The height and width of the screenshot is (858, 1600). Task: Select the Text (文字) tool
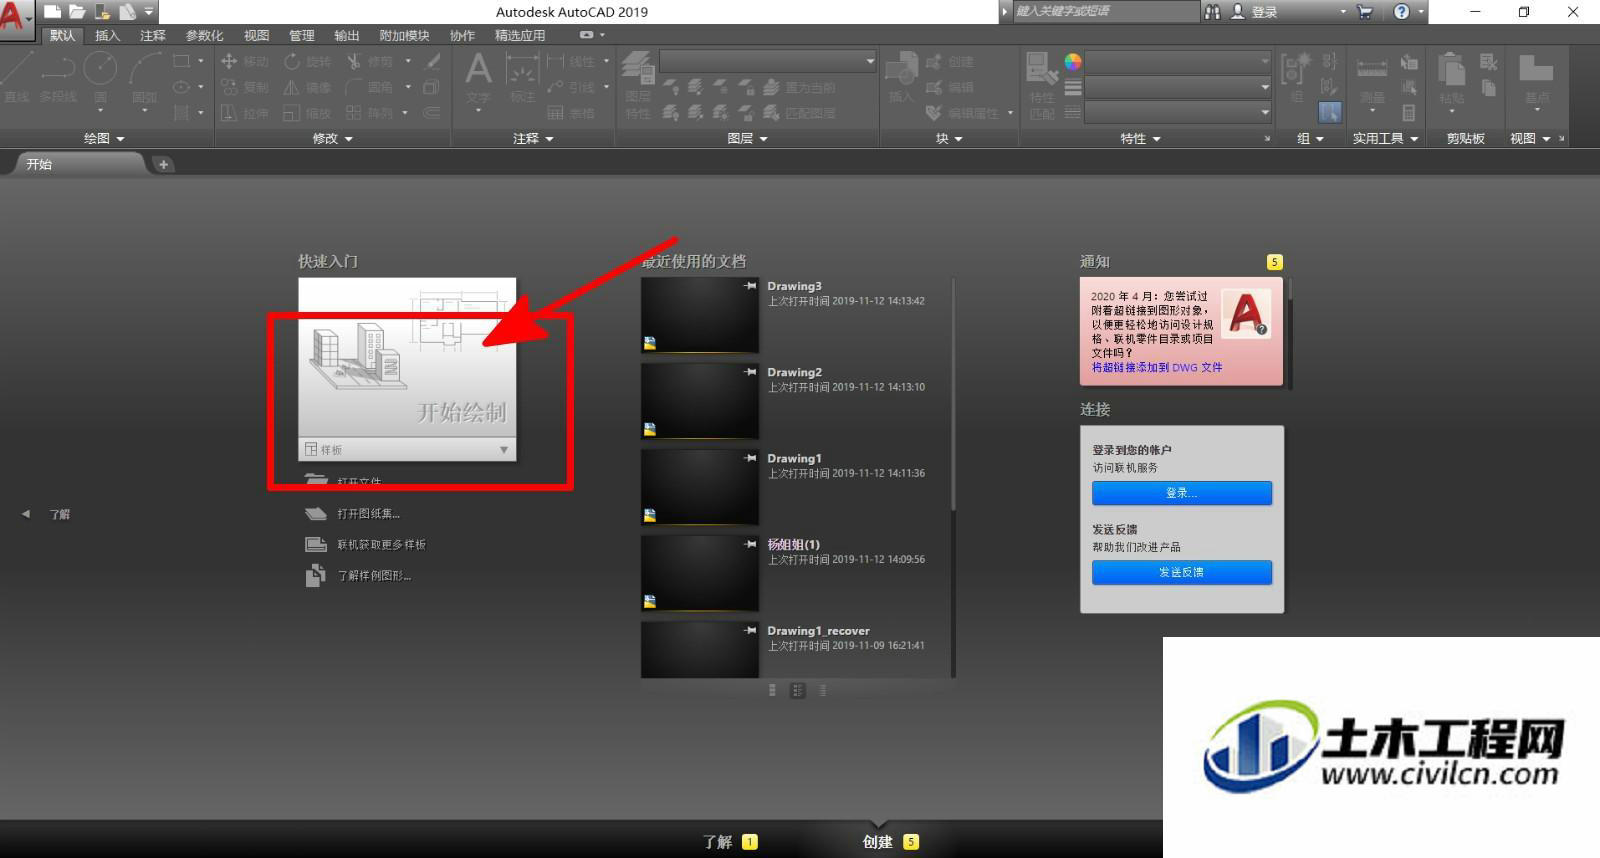478,78
